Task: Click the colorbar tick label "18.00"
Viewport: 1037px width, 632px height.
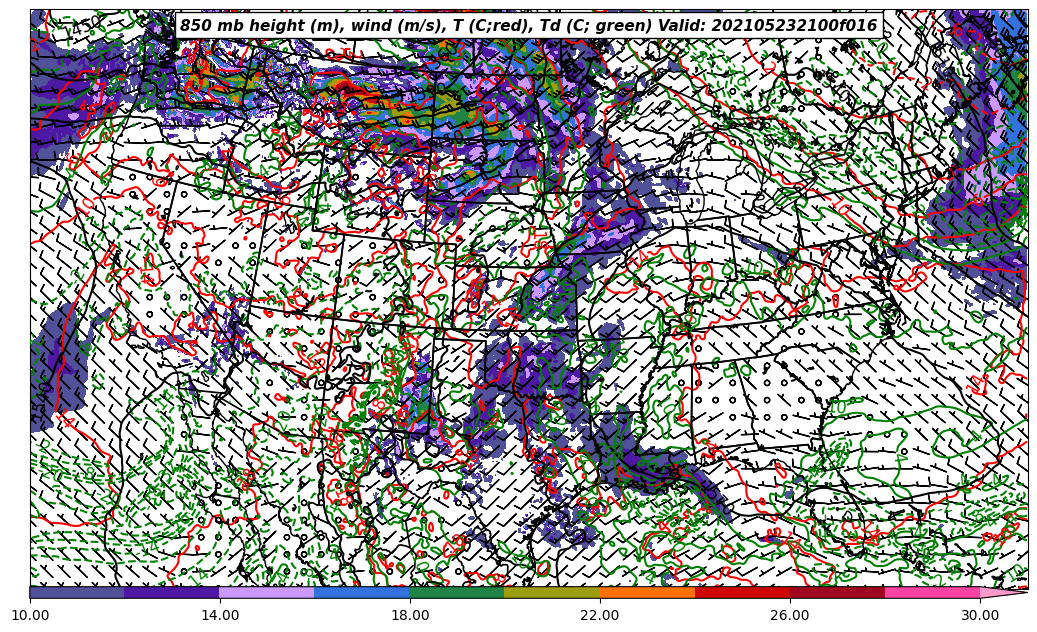Action: pyautogui.click(x=410, y=615)
